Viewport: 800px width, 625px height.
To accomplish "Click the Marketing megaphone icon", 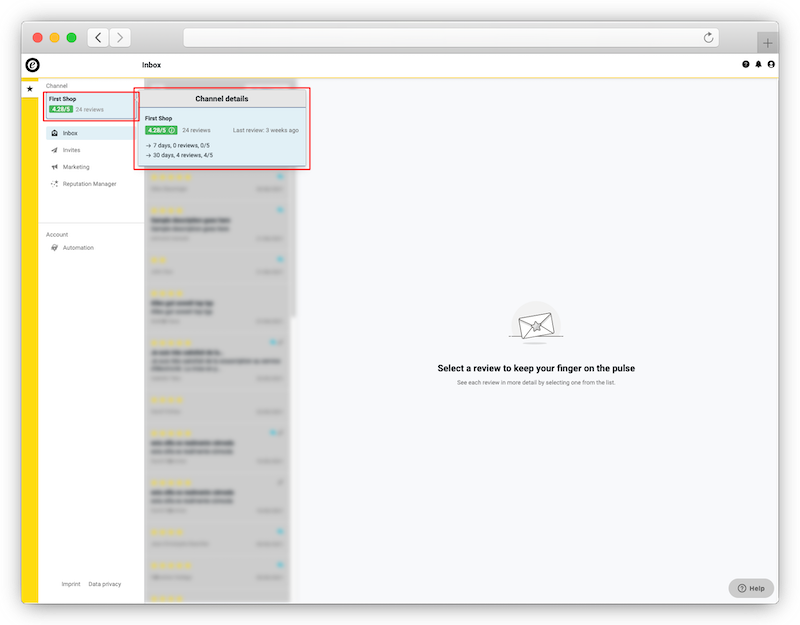I will (x=55, y=167).
